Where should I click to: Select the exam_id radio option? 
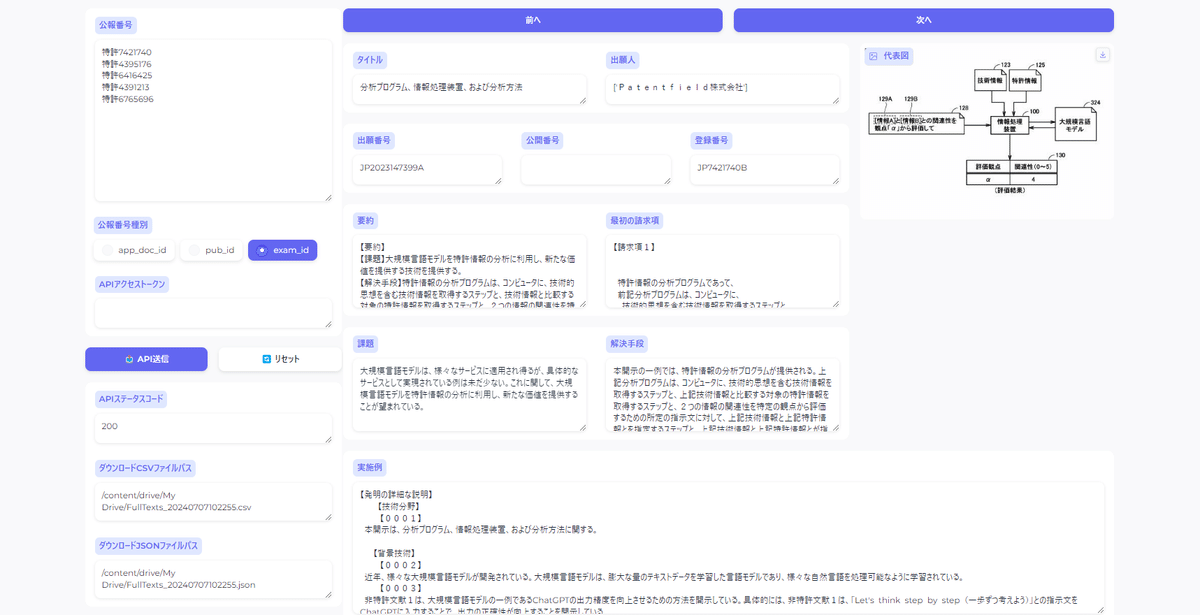pyautogui.click(x=282, y=250)
